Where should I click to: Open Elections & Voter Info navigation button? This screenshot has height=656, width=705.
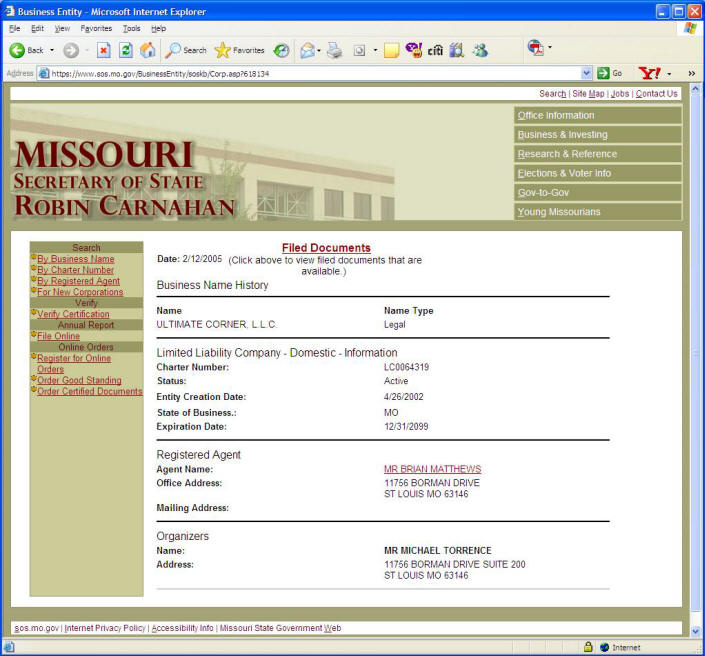coord(598,173)
